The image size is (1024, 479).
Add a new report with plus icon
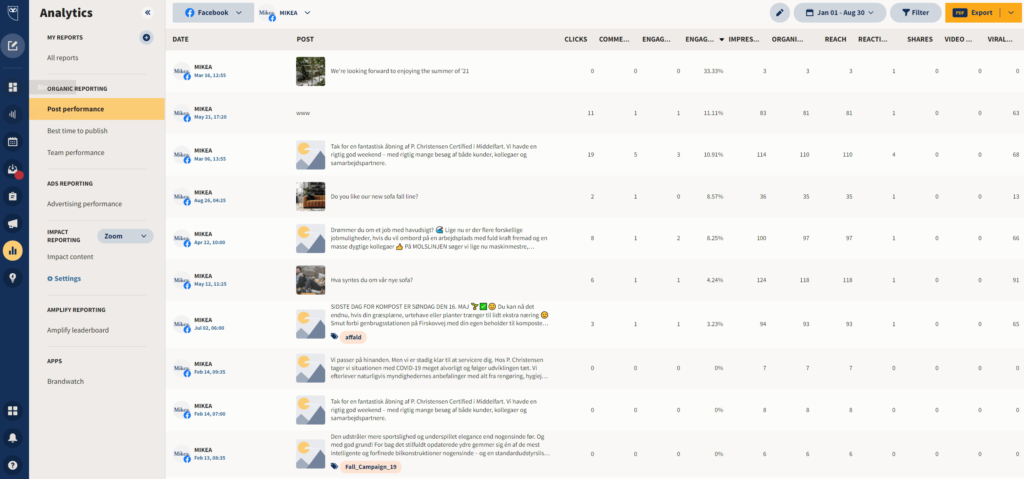pos(146,37)
